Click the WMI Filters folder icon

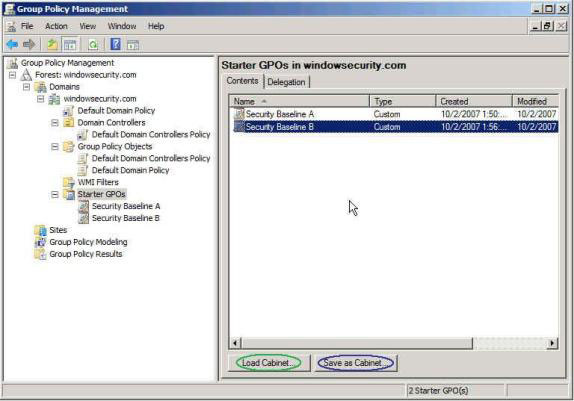(68, 182)
